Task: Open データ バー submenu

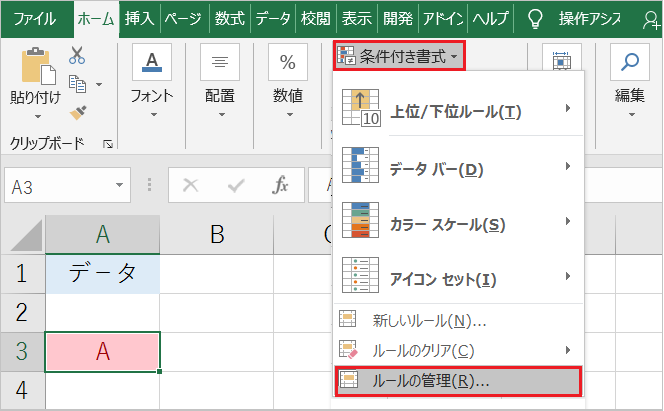Action: coord(458,166)
